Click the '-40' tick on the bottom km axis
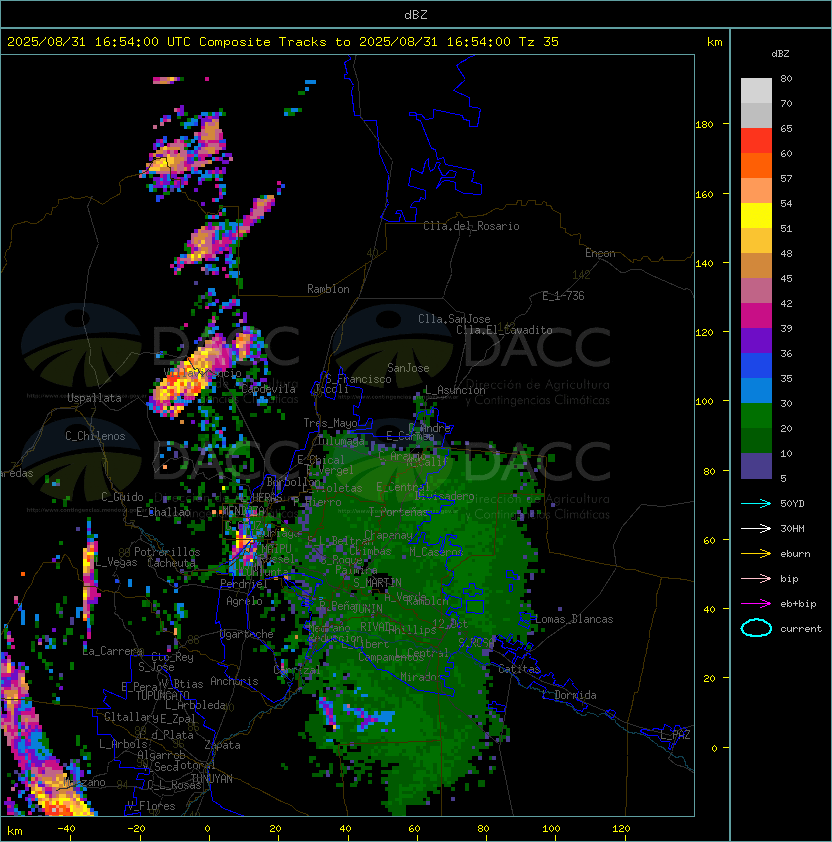The width and height of the screenshot is (832, 842). 66,829
